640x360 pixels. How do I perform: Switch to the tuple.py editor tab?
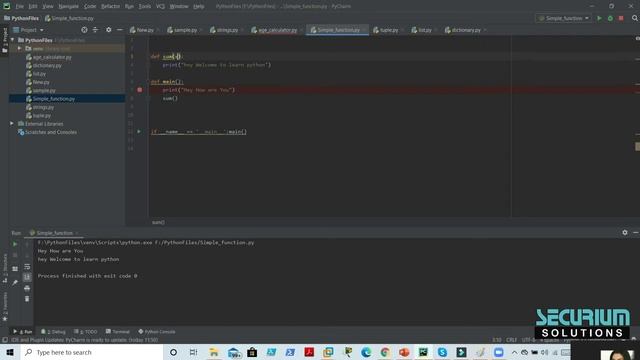pyautogui.click(x=388, y=30)
